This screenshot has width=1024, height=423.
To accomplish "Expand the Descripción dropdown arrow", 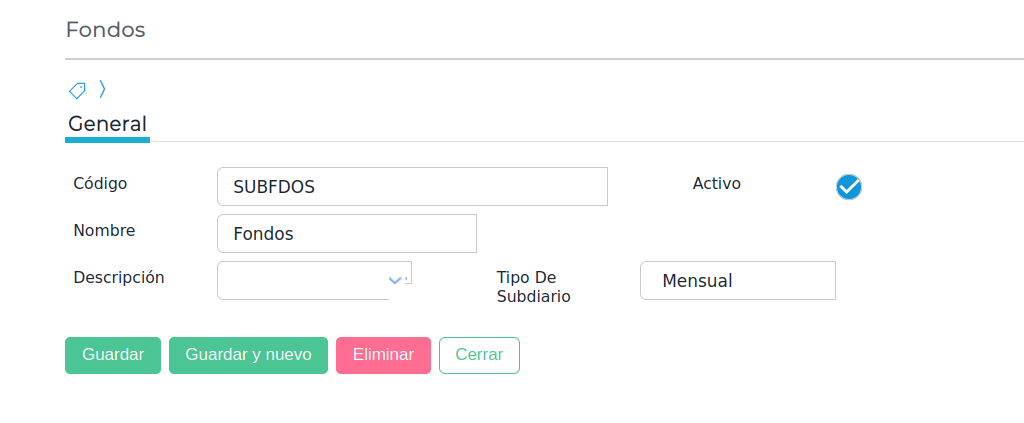I will pyautogui.click(x=395, y=280).
